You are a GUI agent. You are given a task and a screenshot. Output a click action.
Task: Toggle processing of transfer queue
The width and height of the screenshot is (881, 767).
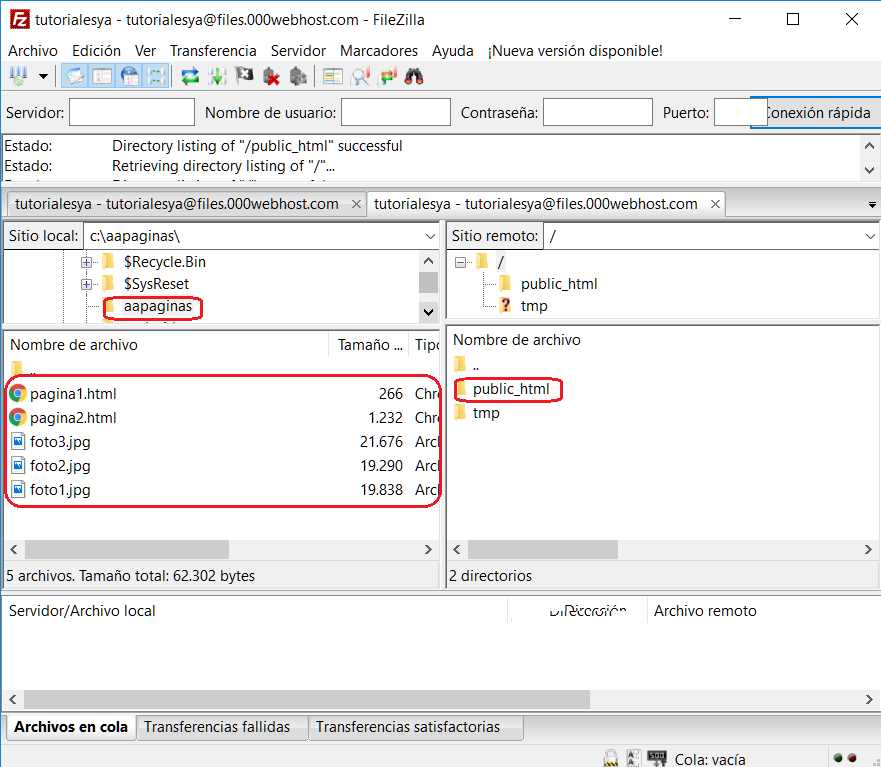[217, 76]
